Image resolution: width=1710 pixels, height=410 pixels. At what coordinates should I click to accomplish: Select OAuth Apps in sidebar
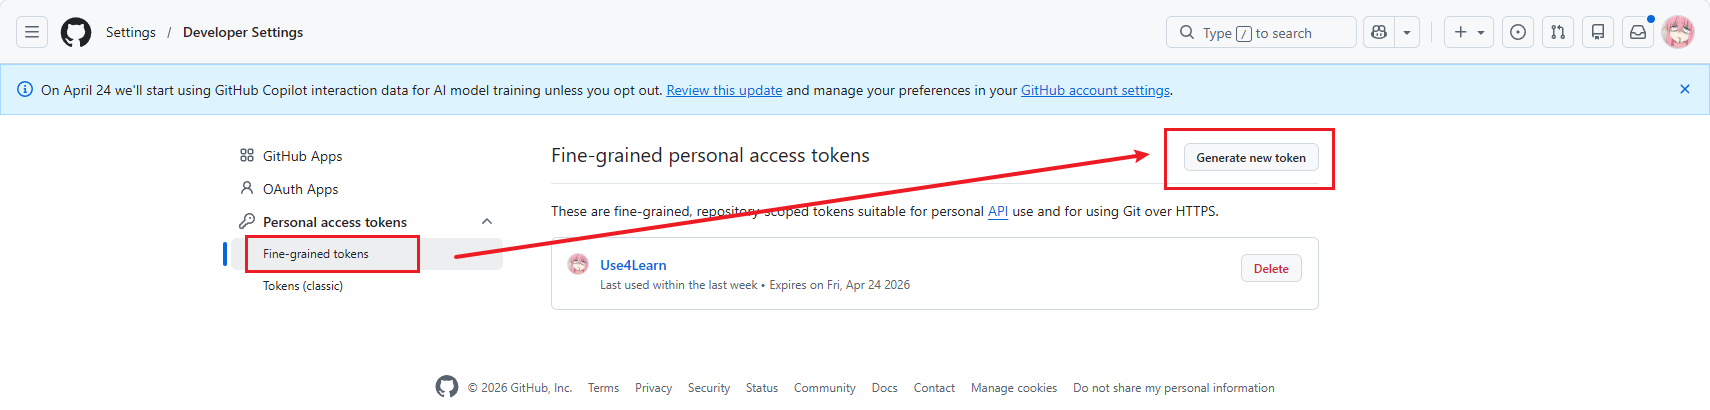tap(300, 189)
